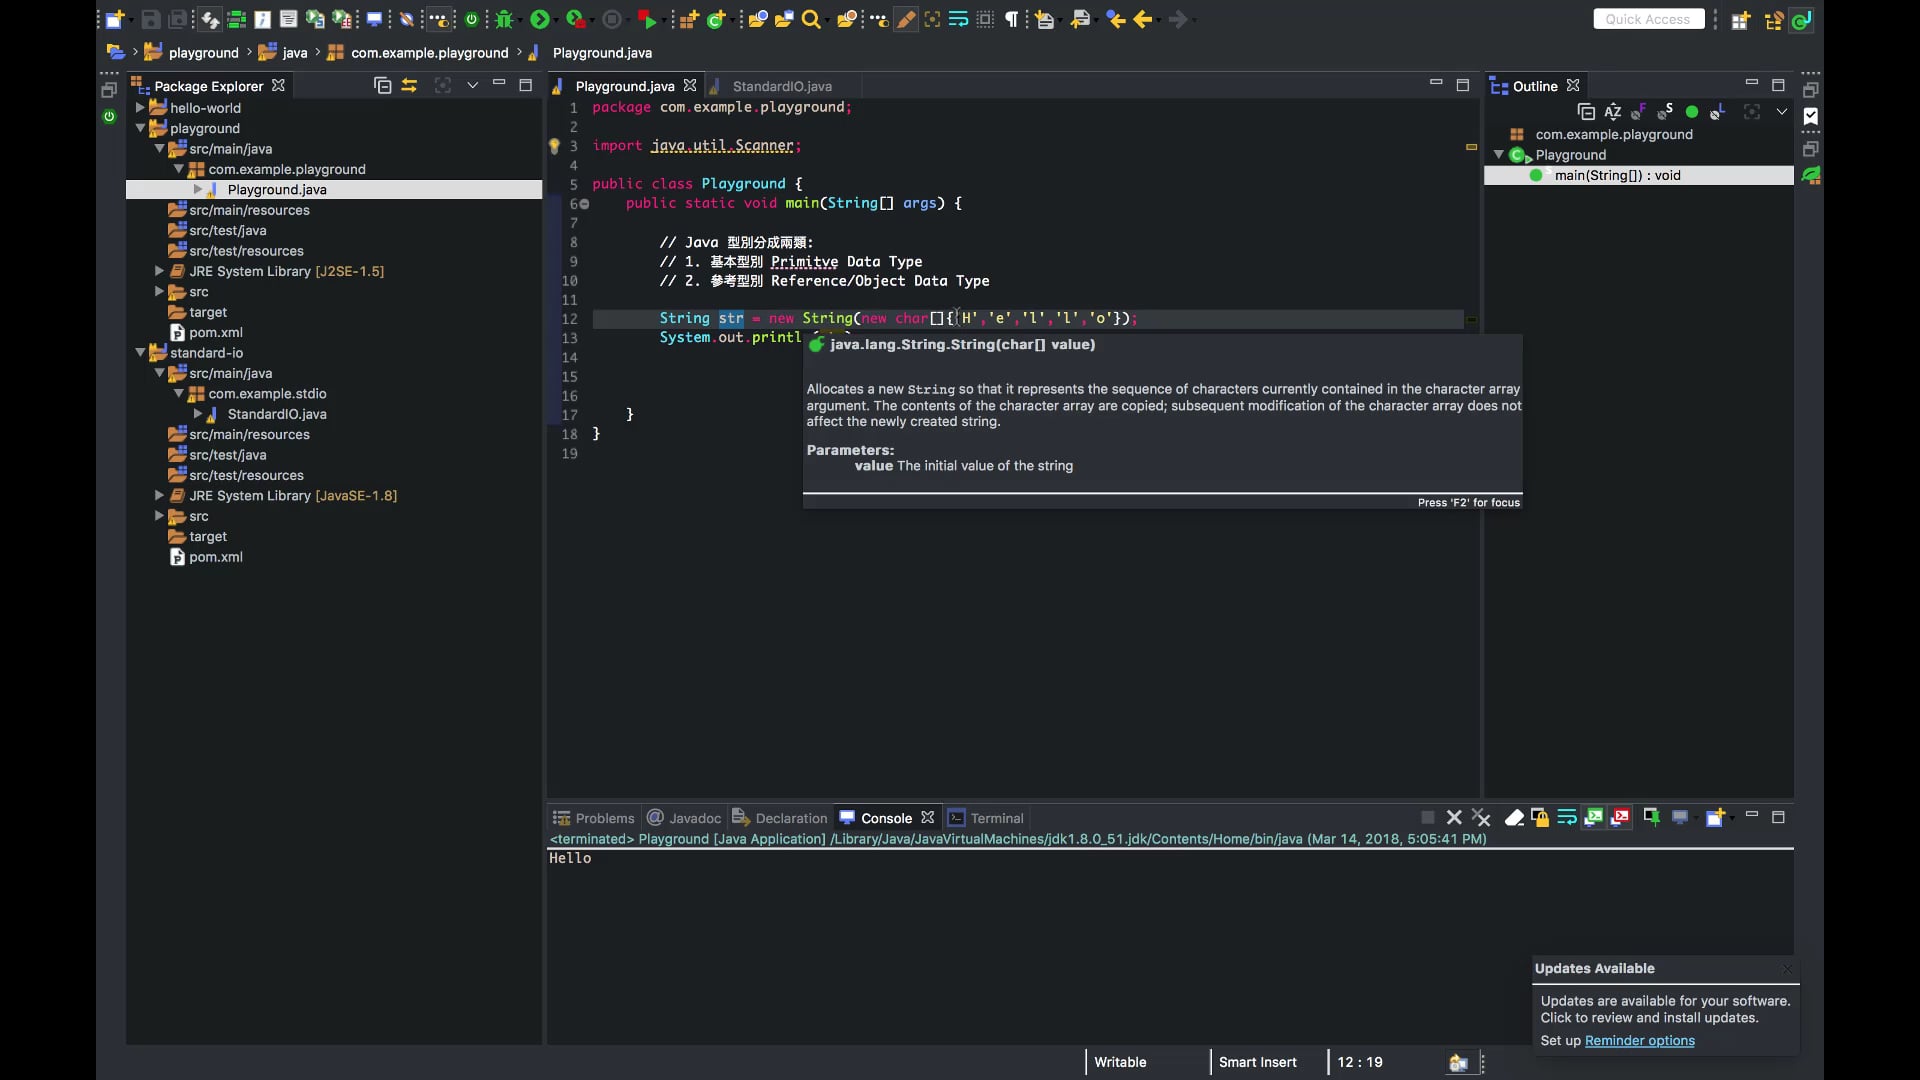Click the green Run button in toolbar
The image size is (1920, 1080).
coord(539,19)
